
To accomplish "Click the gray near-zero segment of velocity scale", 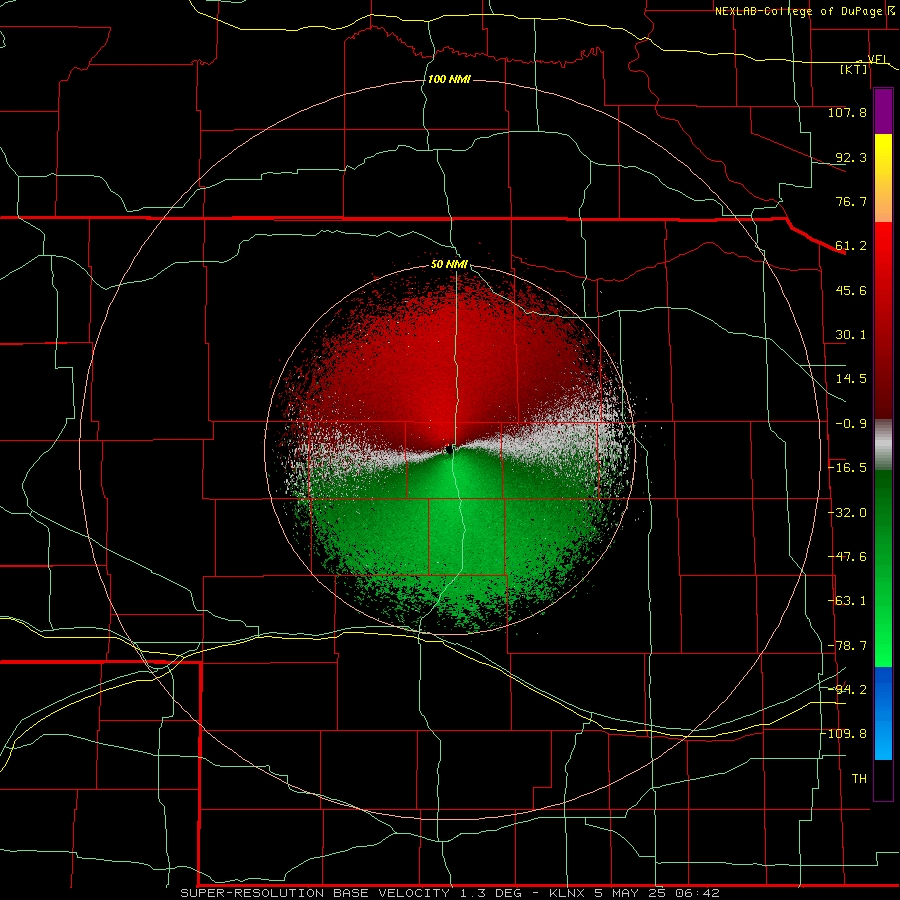I will 883,445.
